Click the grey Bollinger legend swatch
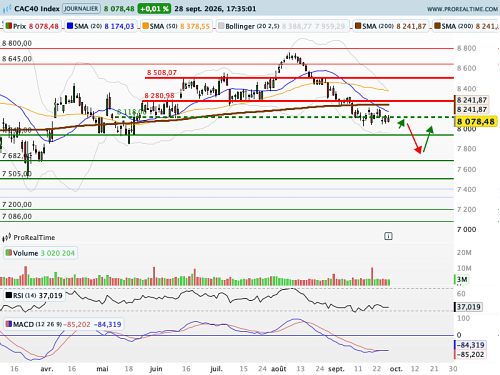500x375 pixels. point(221,26)
